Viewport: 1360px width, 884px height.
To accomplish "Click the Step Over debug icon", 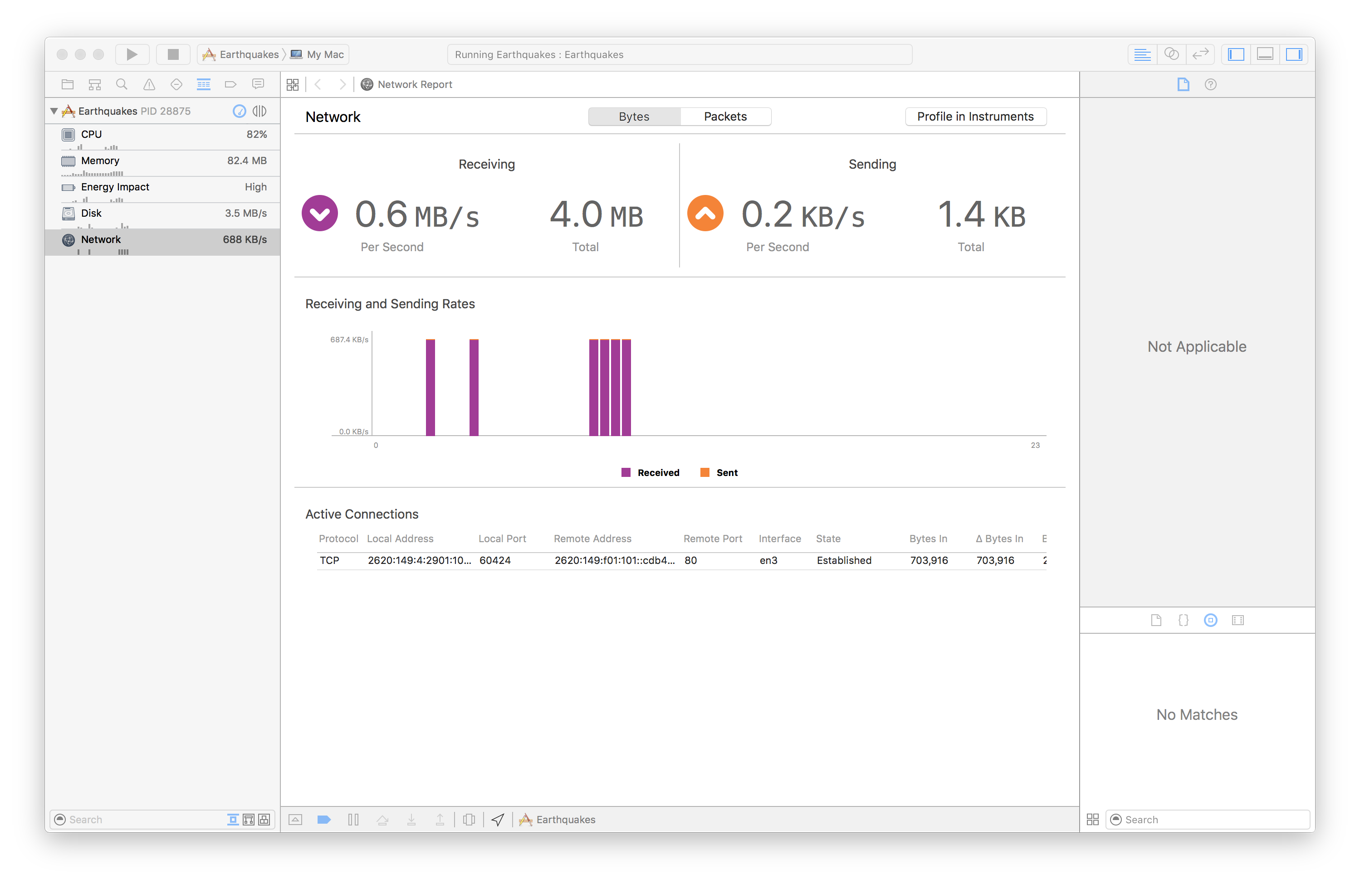I will click(383, 819).
